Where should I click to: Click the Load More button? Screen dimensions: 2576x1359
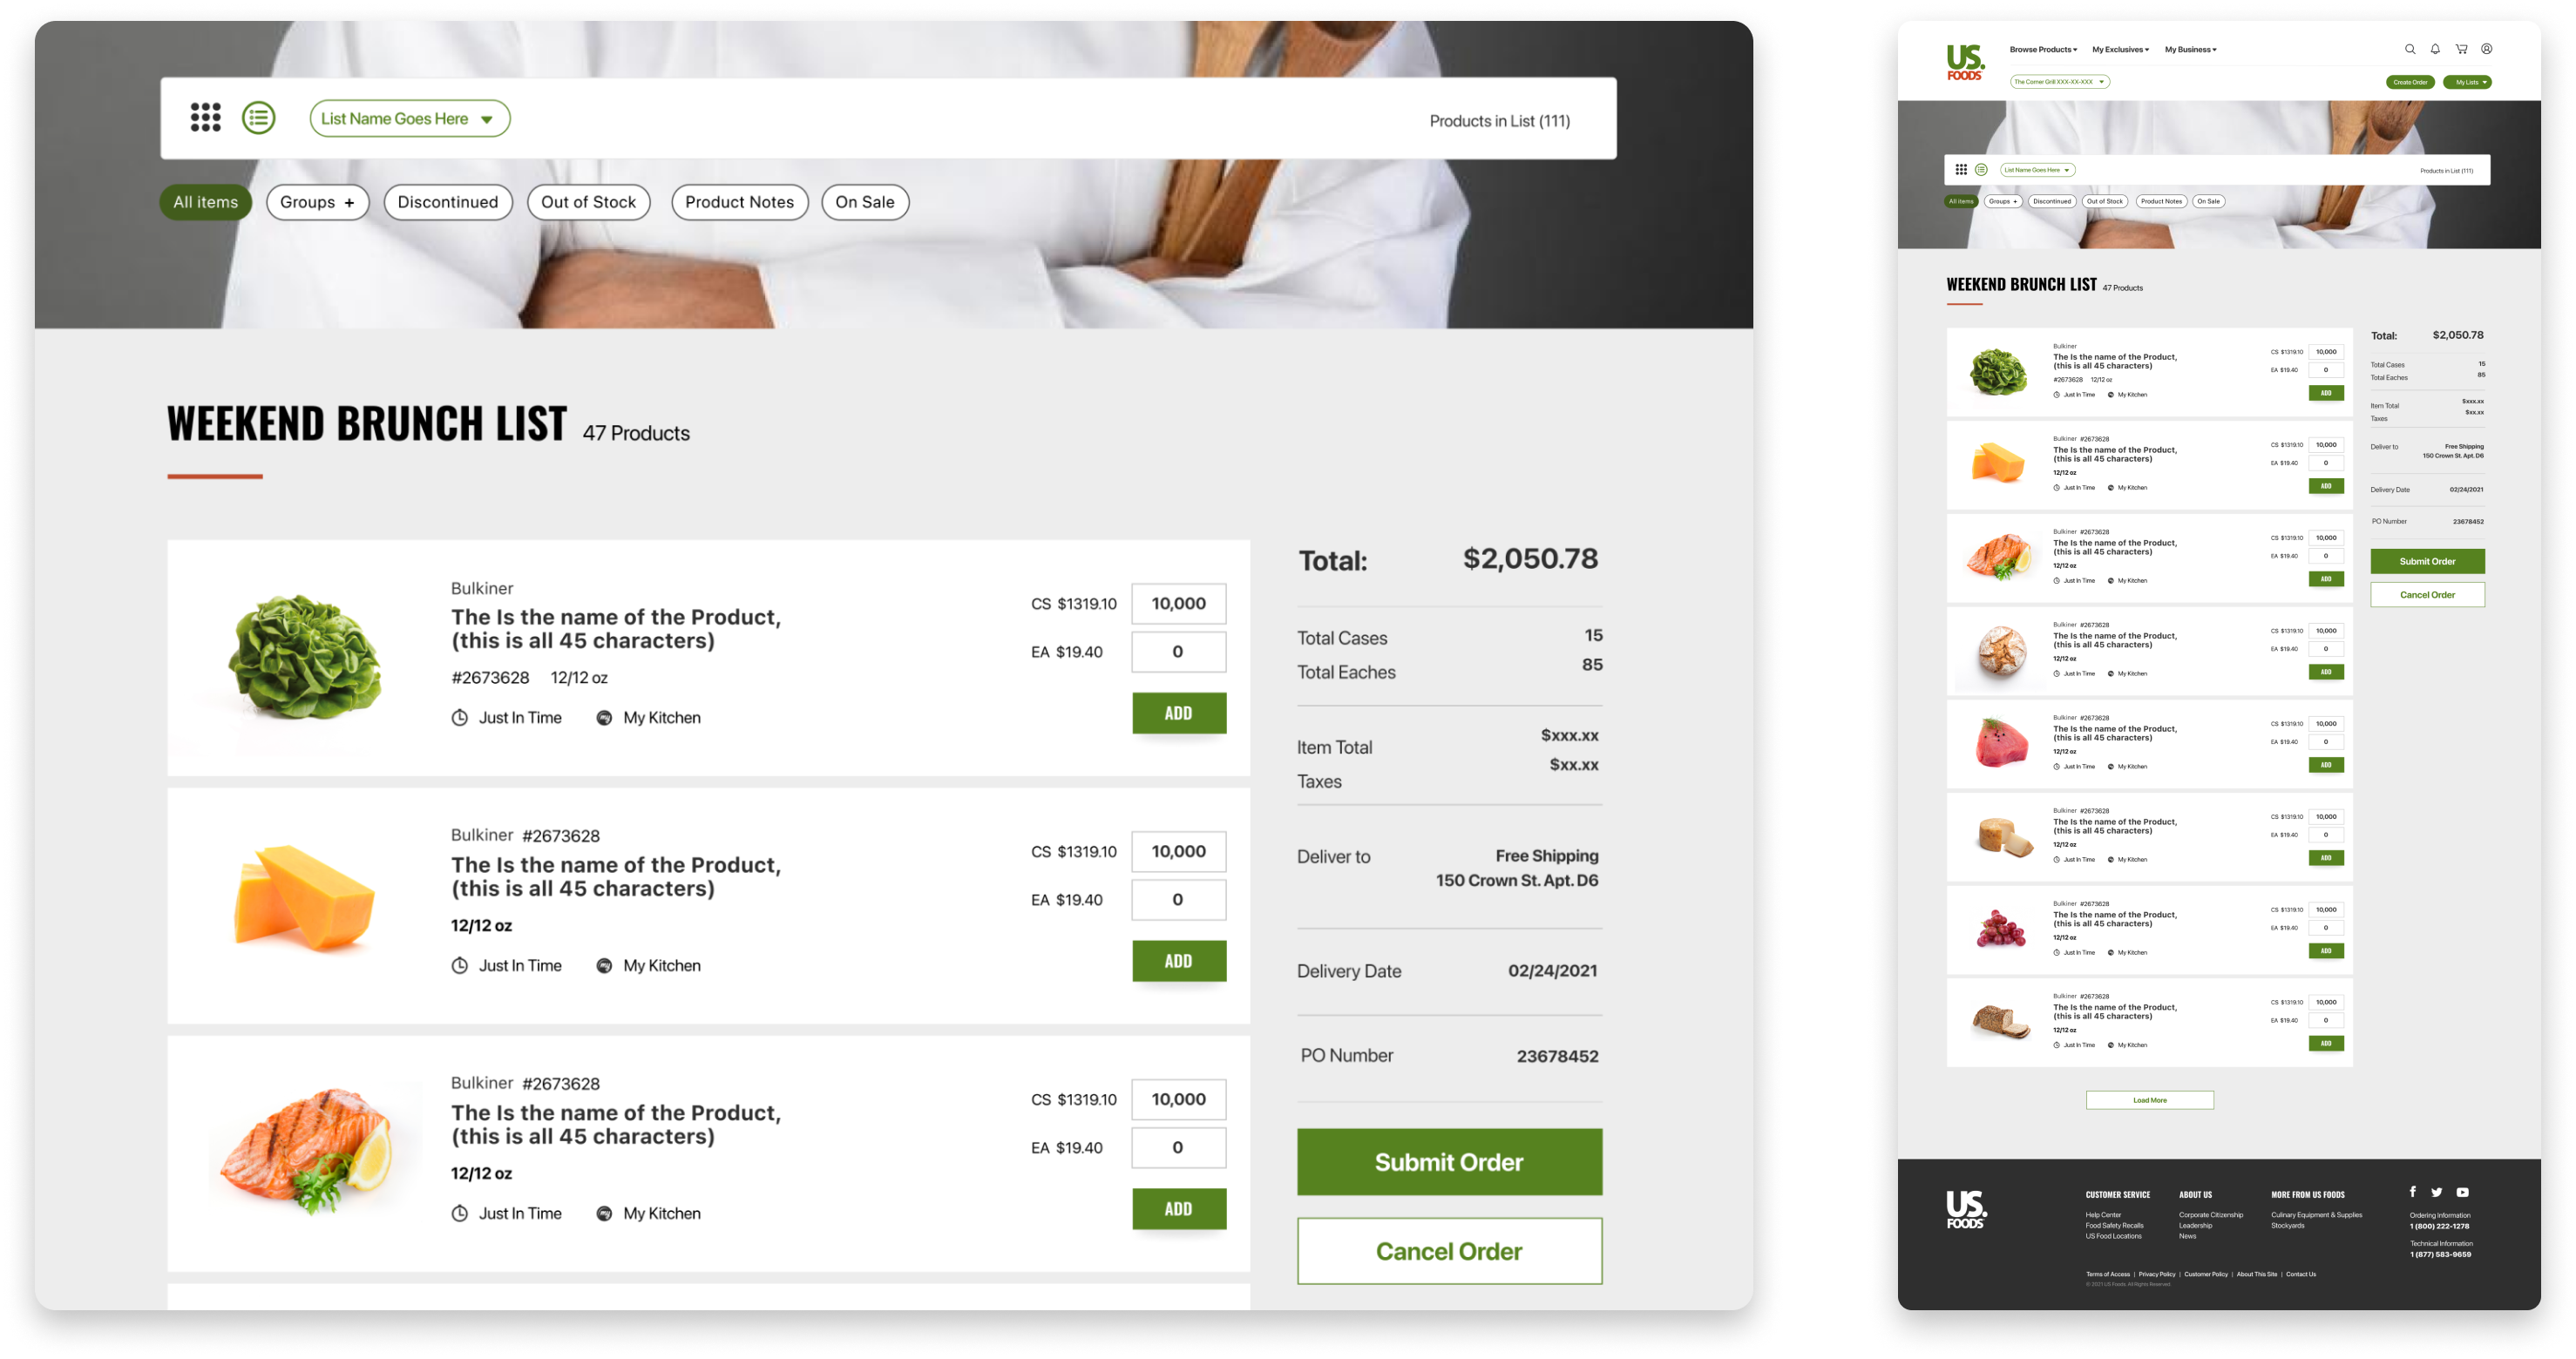pyautogui.click(x=2149, y=1100)
